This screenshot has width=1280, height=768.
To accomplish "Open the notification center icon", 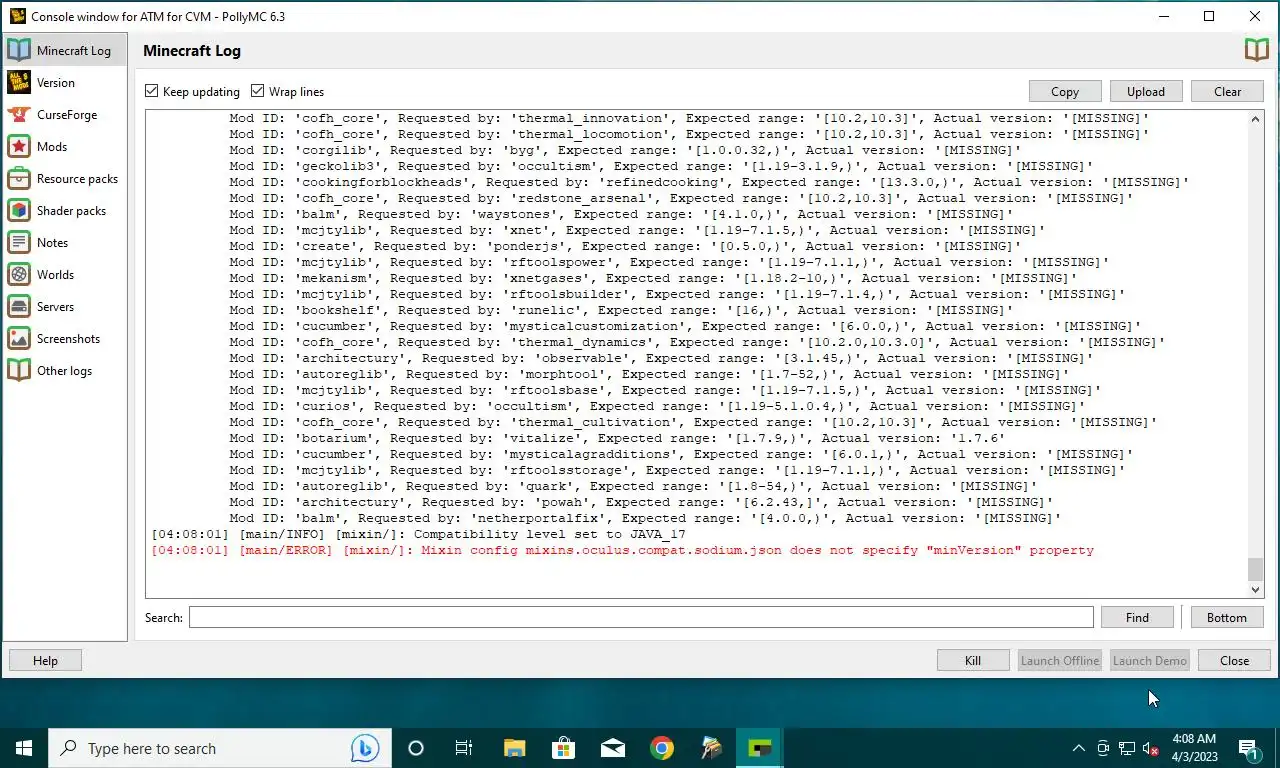I will click(1248, 748).
